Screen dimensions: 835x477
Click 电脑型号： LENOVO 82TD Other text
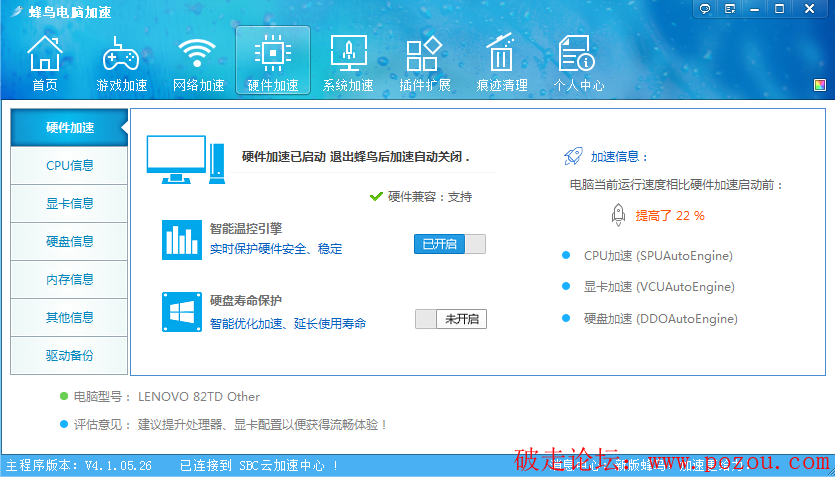pos(167,397)
